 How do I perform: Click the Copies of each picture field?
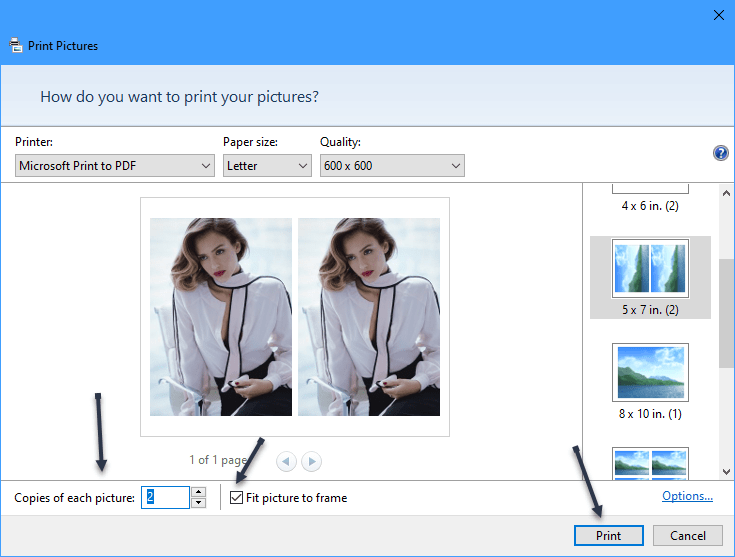point(164,498)
